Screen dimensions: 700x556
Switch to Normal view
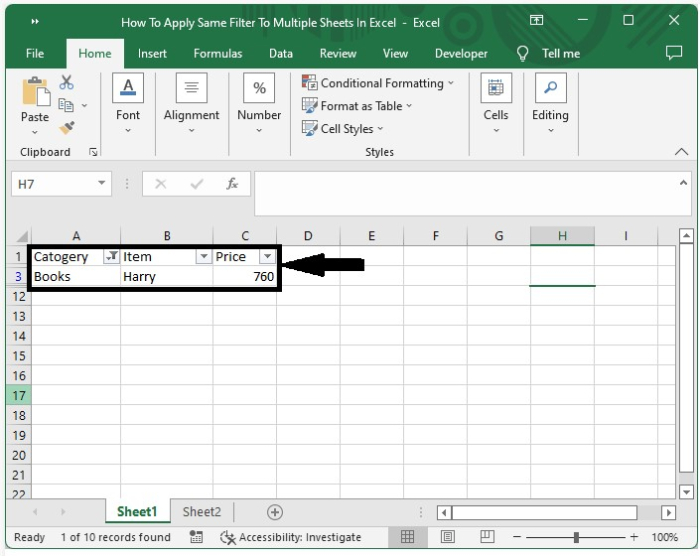pos(407,536)
